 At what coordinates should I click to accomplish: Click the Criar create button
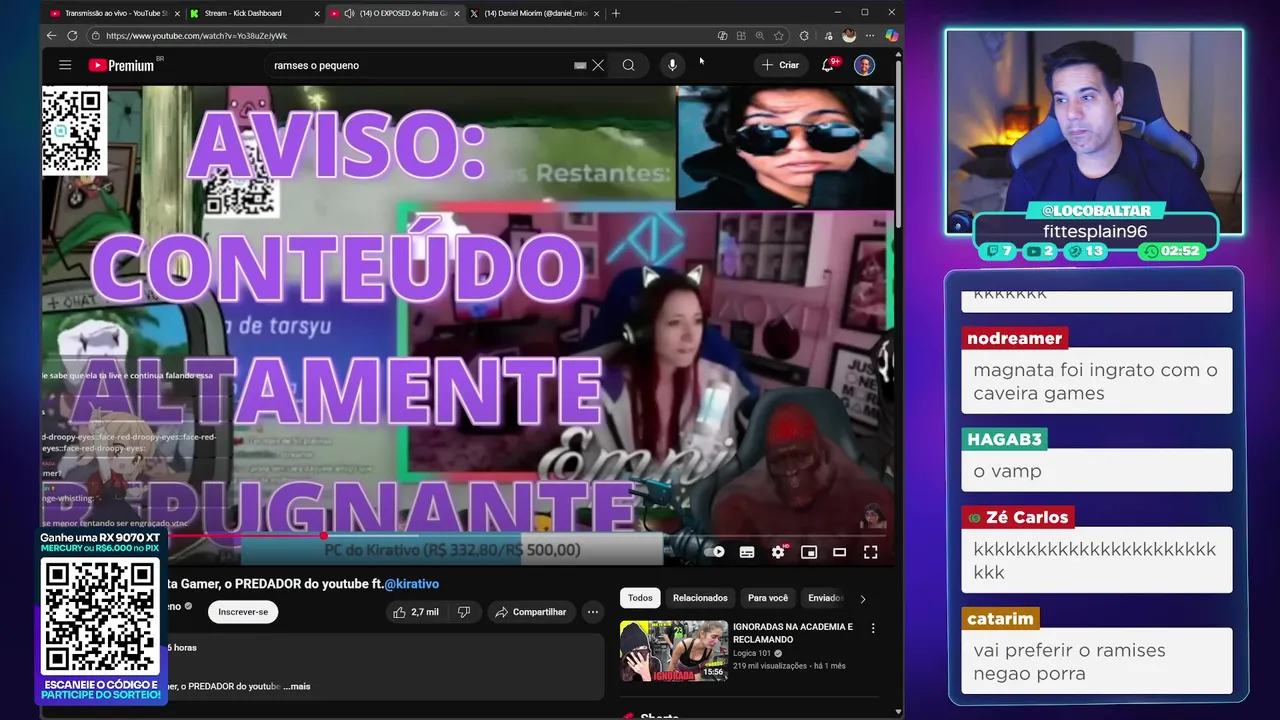point(780,65)
